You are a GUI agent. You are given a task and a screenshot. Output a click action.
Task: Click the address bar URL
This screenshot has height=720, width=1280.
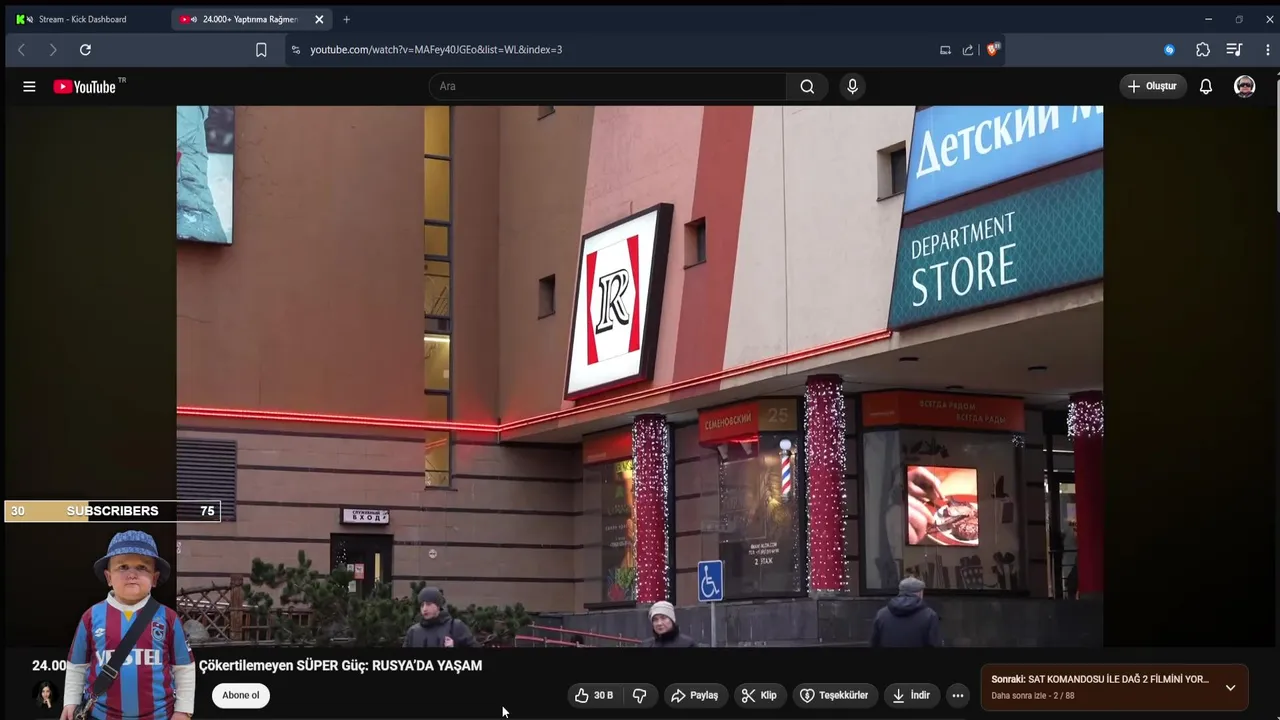436,50
